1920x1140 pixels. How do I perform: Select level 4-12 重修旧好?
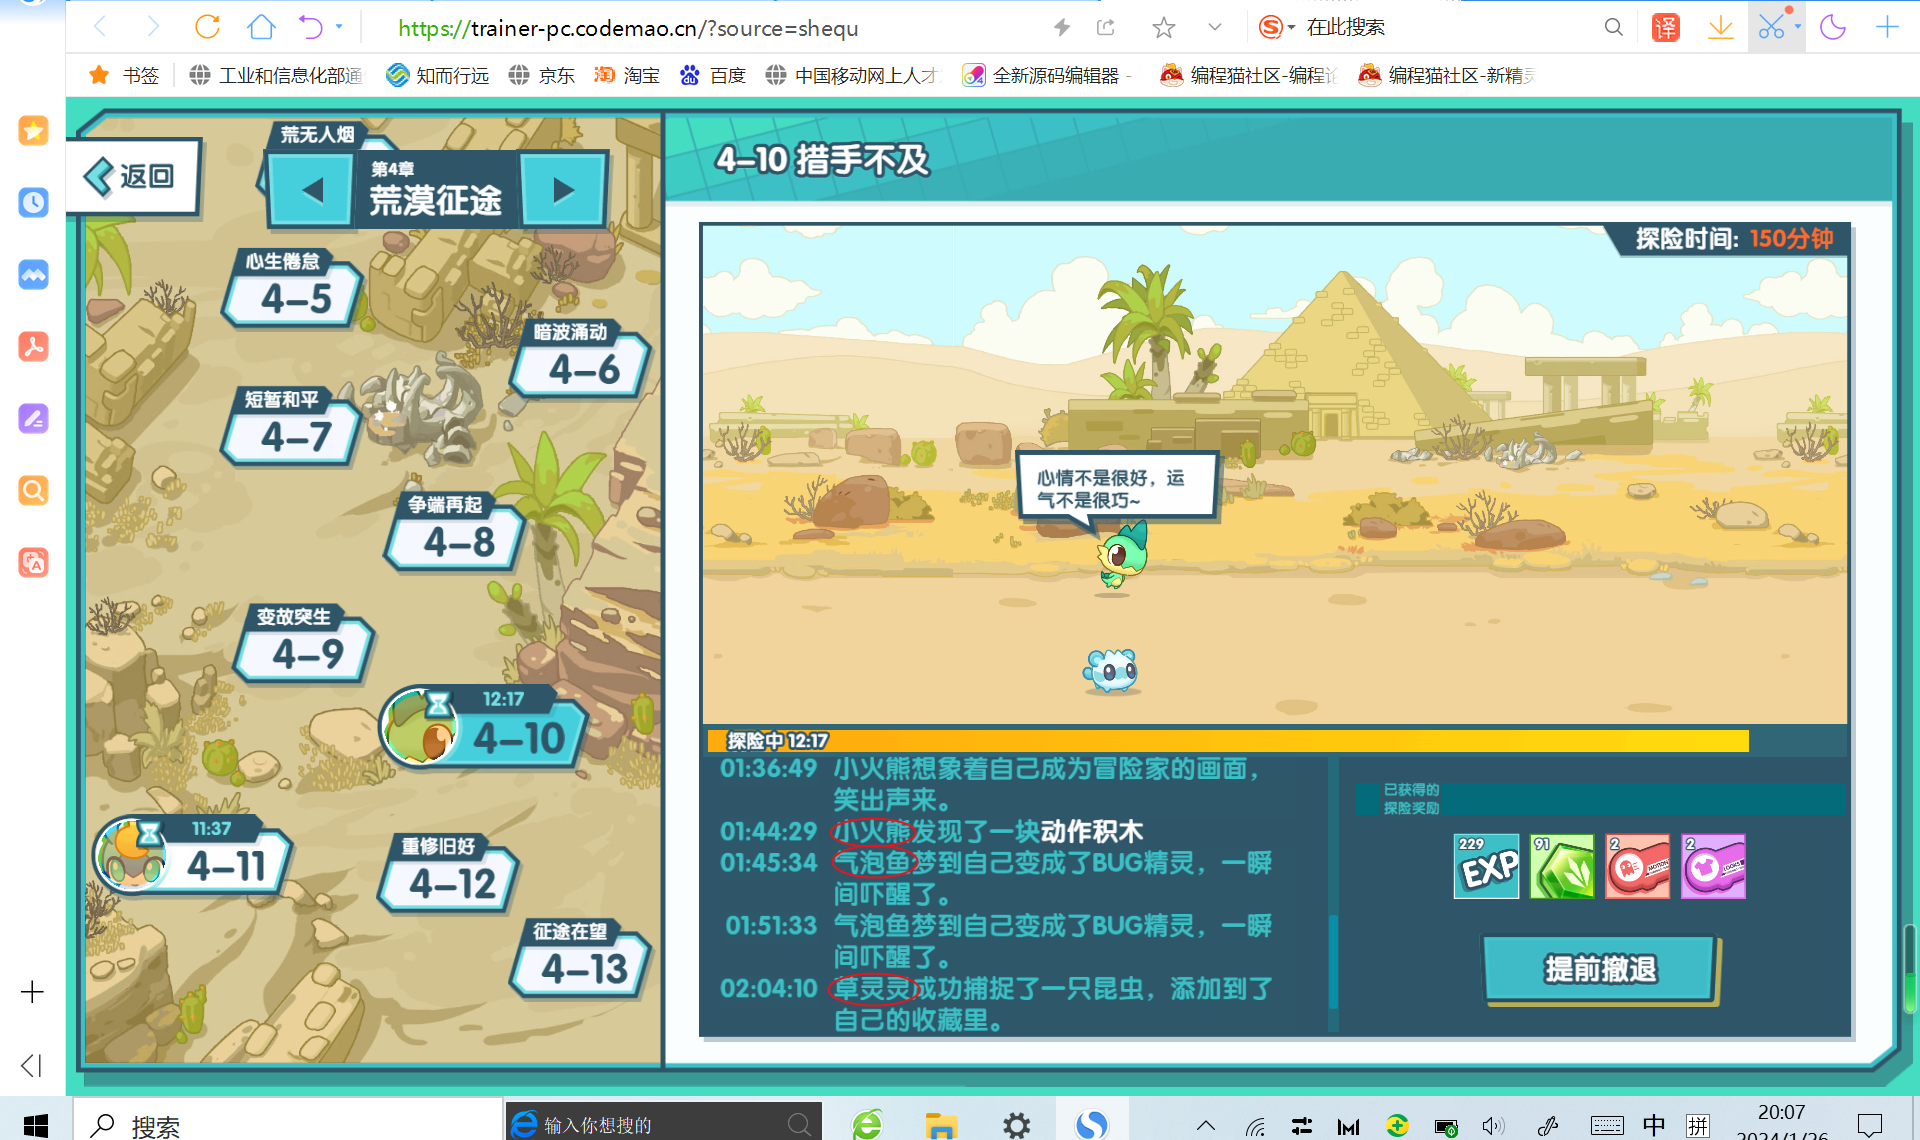(x=449, y=873)
